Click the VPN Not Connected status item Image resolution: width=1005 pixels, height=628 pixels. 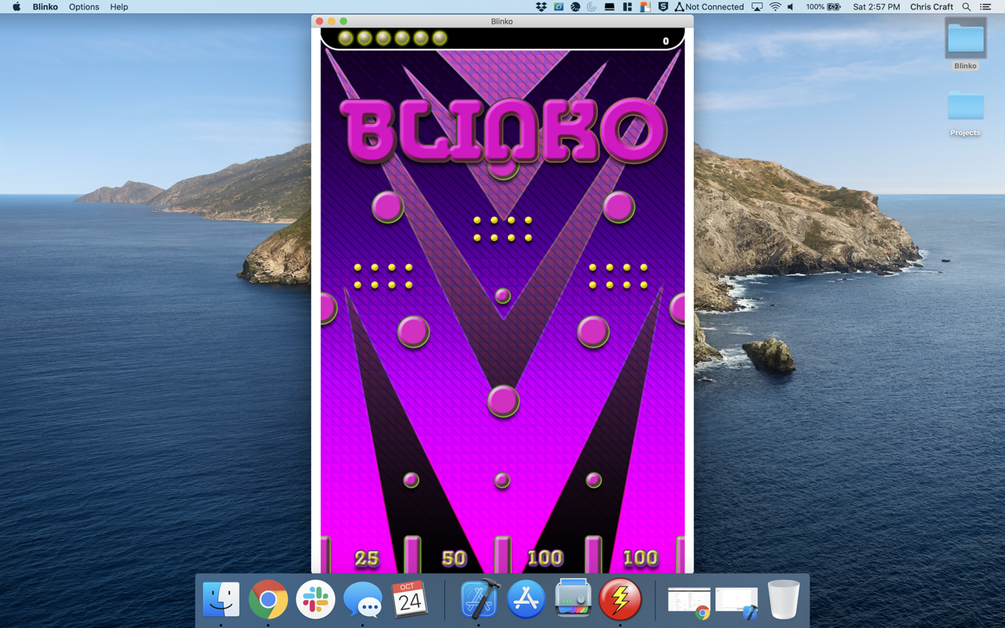pos(709,6)
